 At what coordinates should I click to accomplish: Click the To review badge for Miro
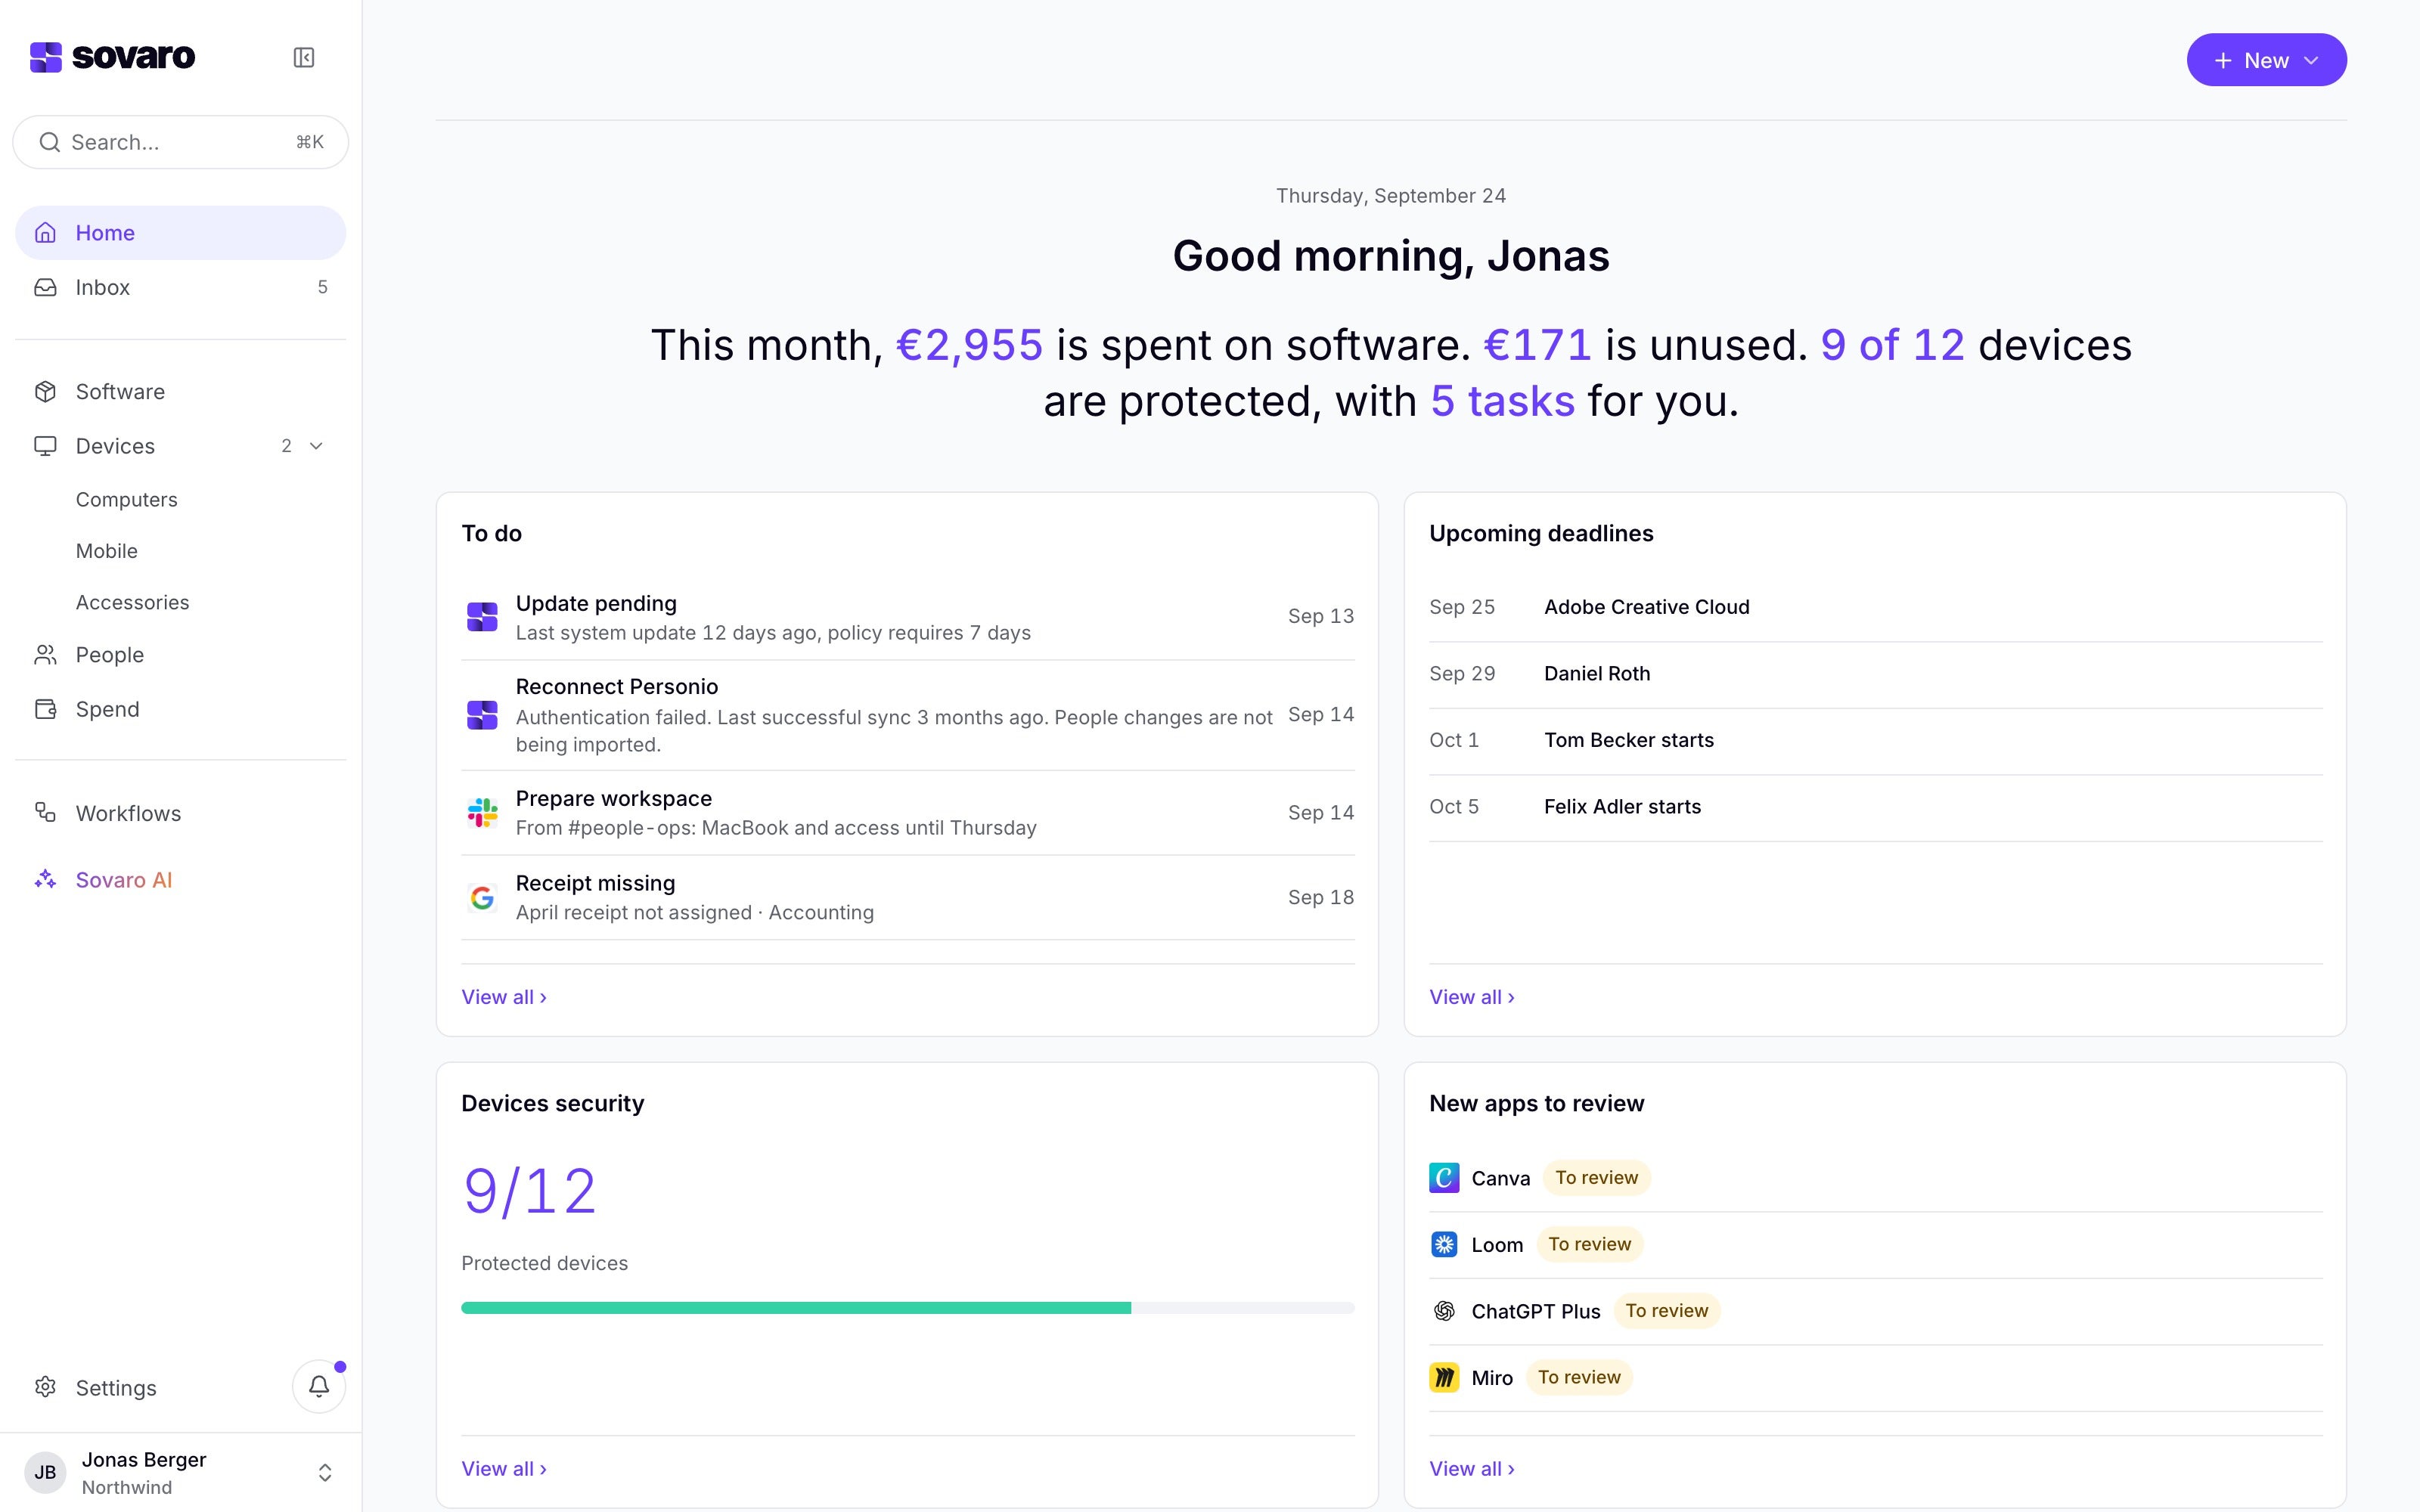click(x=1579, y=1378)
